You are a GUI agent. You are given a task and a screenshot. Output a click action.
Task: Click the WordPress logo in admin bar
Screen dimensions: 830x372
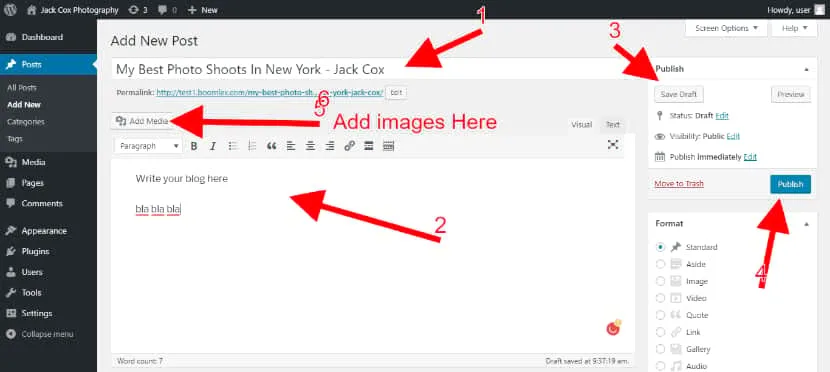click(11, 10)
